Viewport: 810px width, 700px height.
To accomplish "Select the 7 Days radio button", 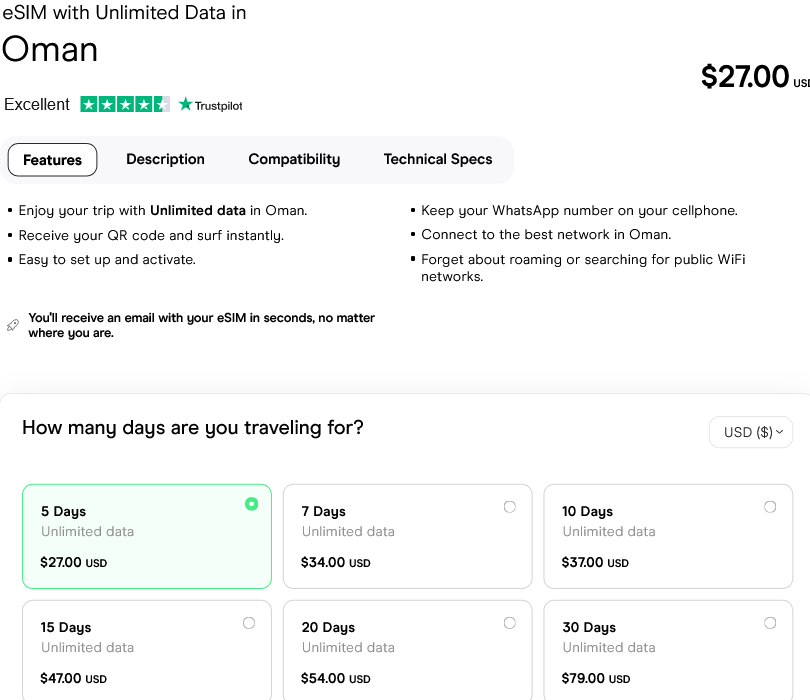I will pos(510,507).
